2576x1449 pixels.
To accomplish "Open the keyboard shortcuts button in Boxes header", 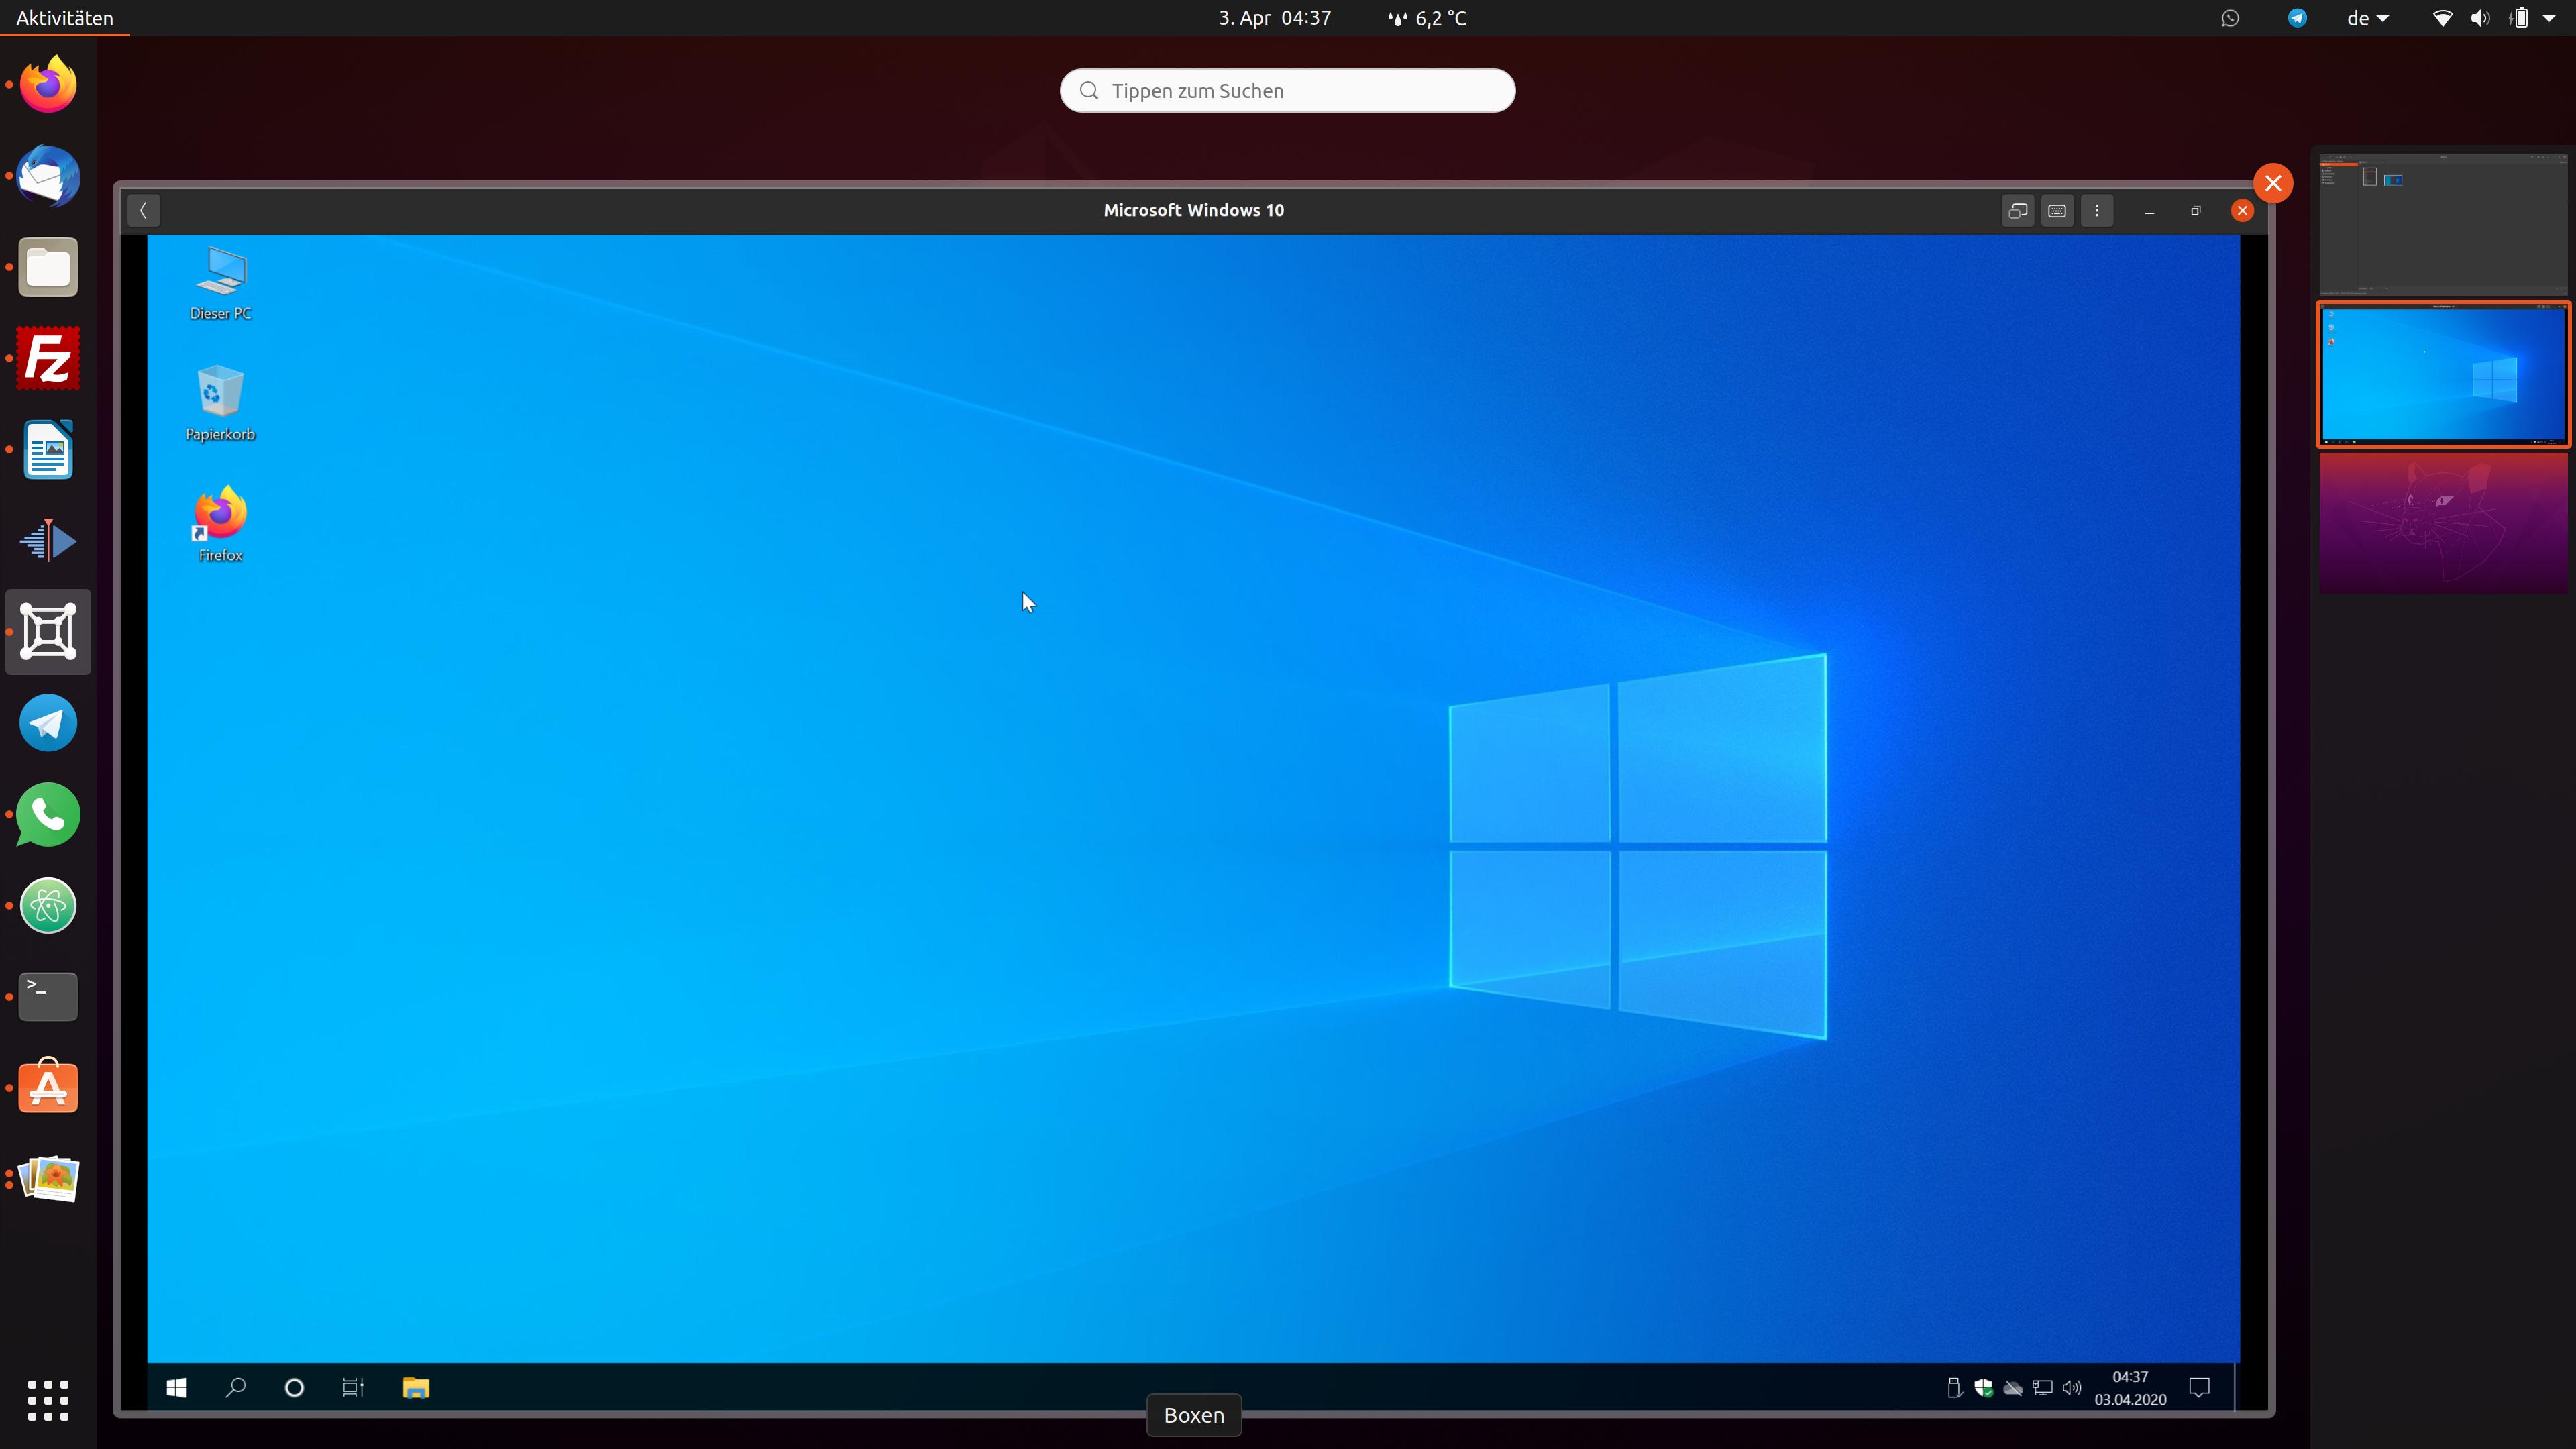I will [2057, 210].
